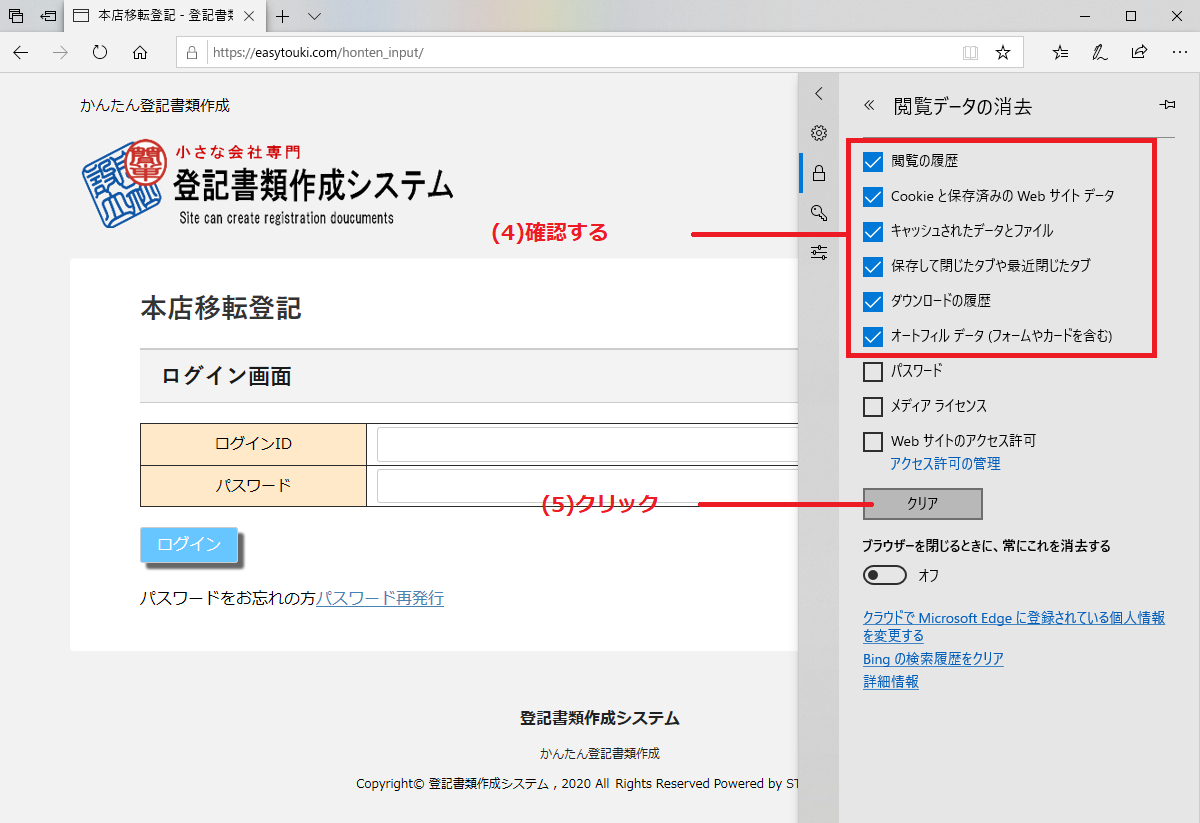Add page to favorites star icon

[1003, 52]
